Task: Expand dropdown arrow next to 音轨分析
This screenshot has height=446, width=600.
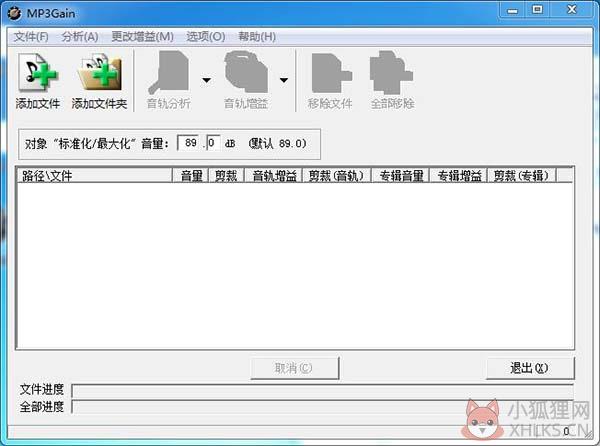Action: tap(207, 80)
